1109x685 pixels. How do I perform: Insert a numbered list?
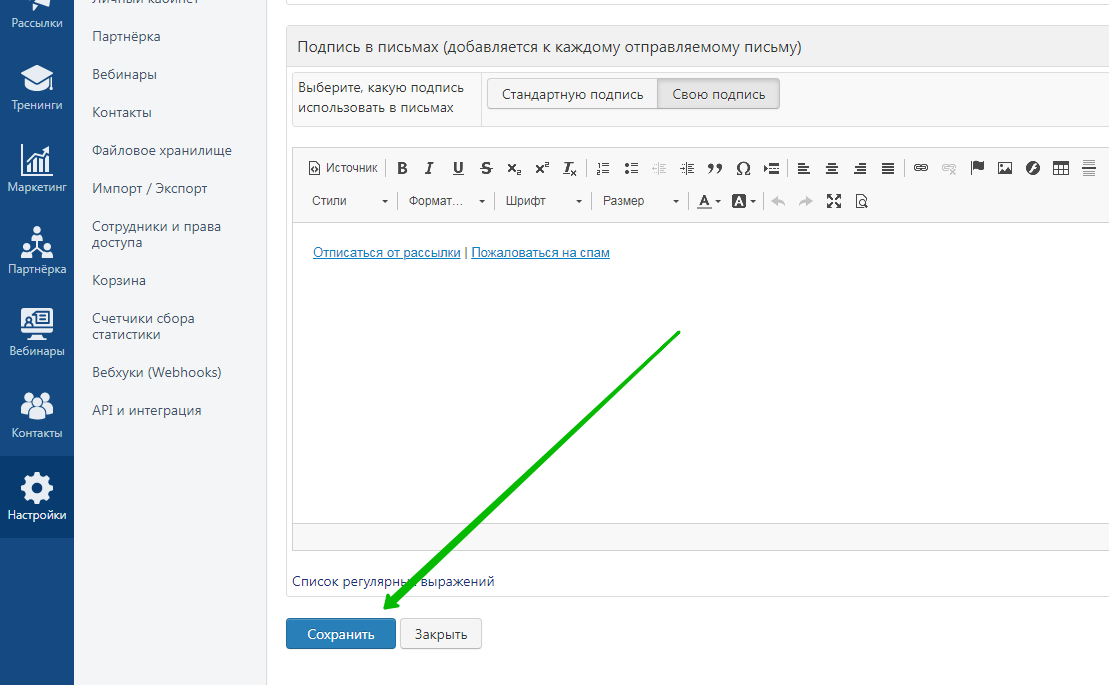tap(603, 168)
